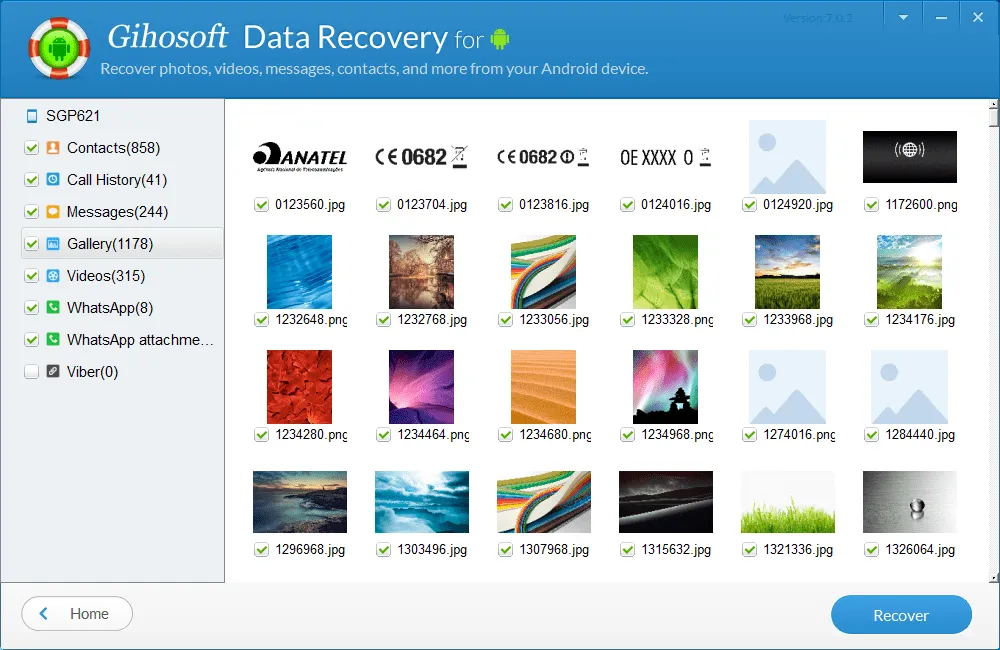Open the title bar dropdown menu arrow
The image size is (1000, 650).
[904, 17]
